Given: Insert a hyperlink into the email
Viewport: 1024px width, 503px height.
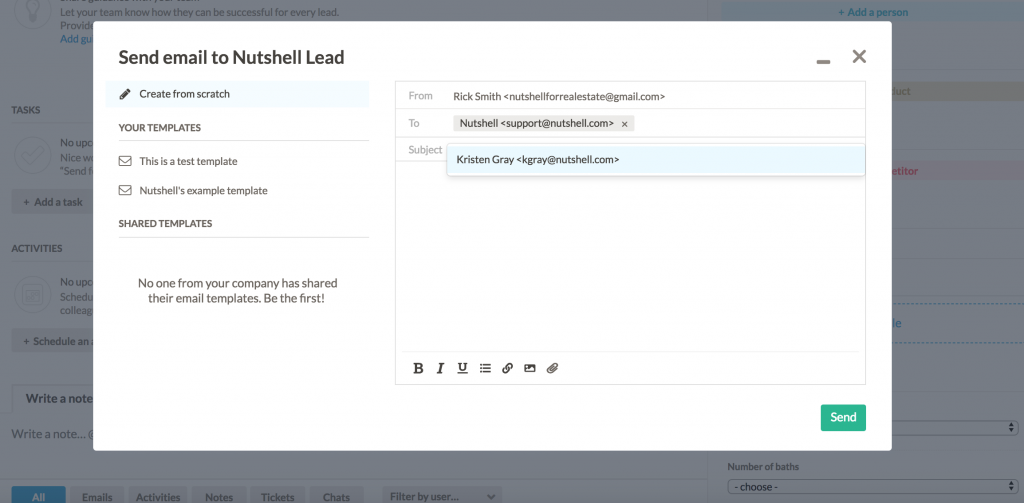Looking at the screenshot, I should 507,368.
